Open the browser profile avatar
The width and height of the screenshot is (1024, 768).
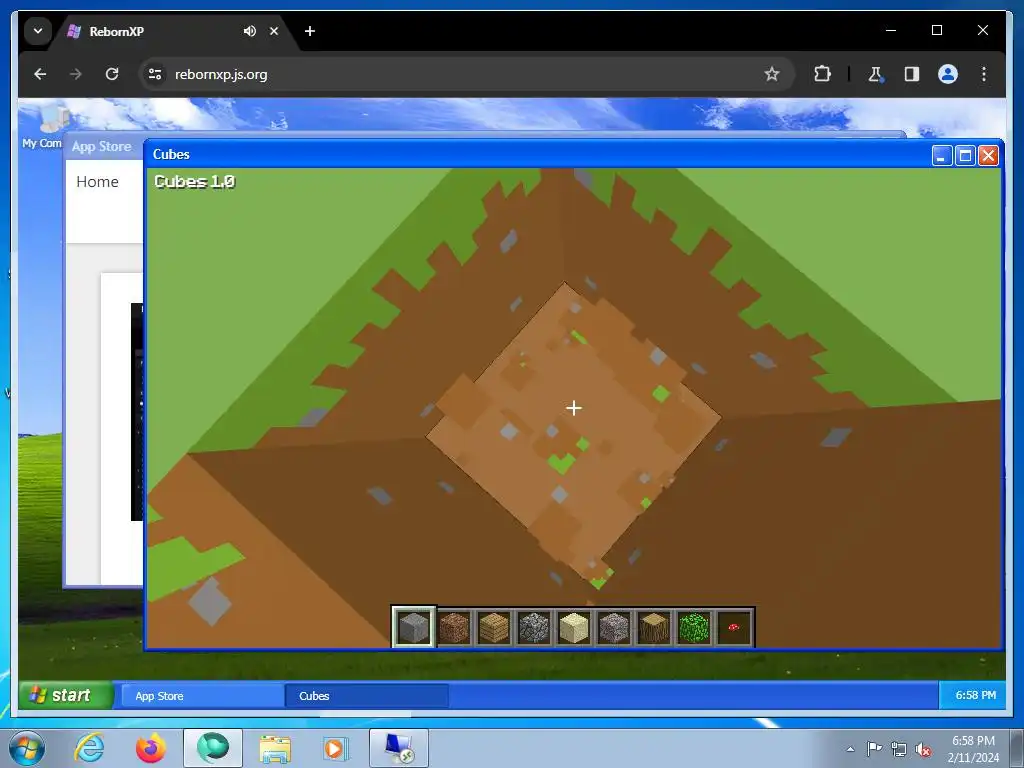pos(948,74)
